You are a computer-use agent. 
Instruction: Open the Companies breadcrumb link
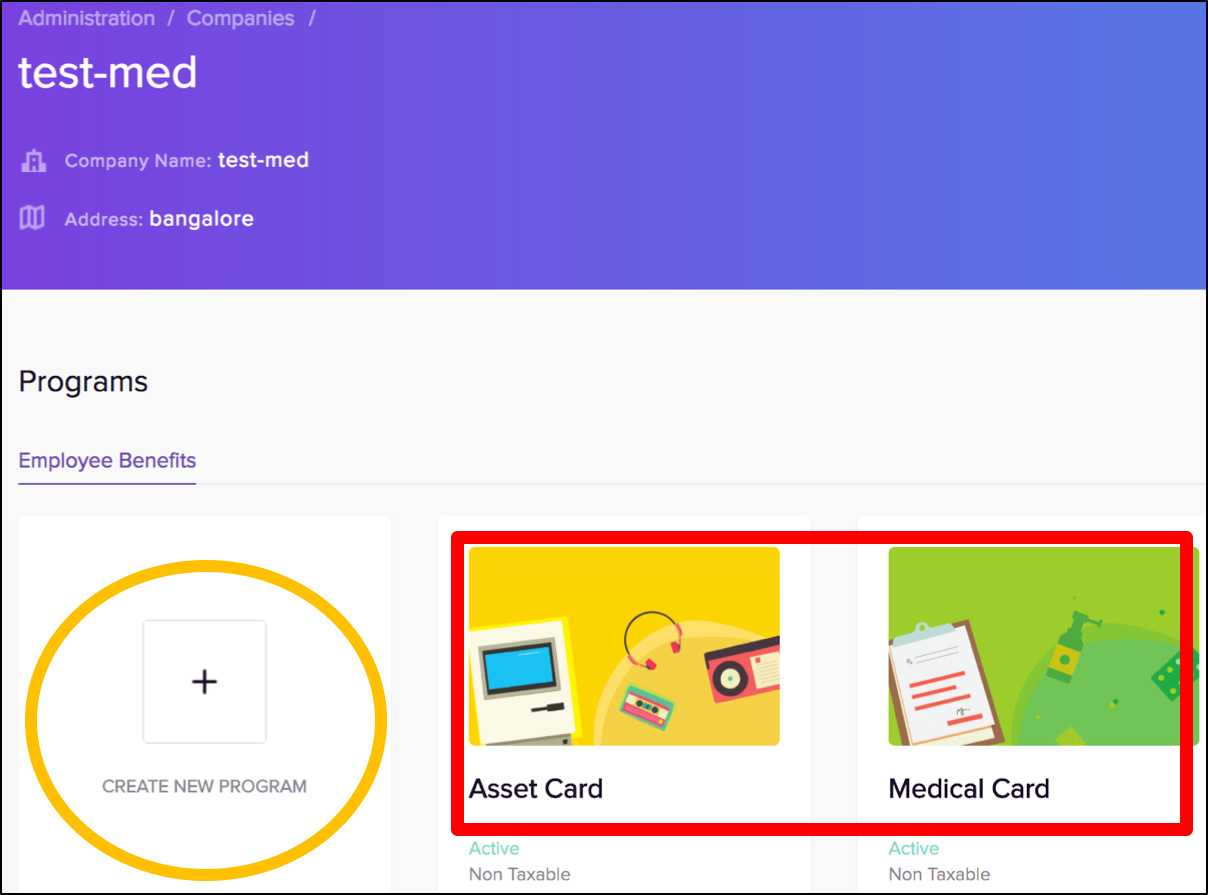241,19
